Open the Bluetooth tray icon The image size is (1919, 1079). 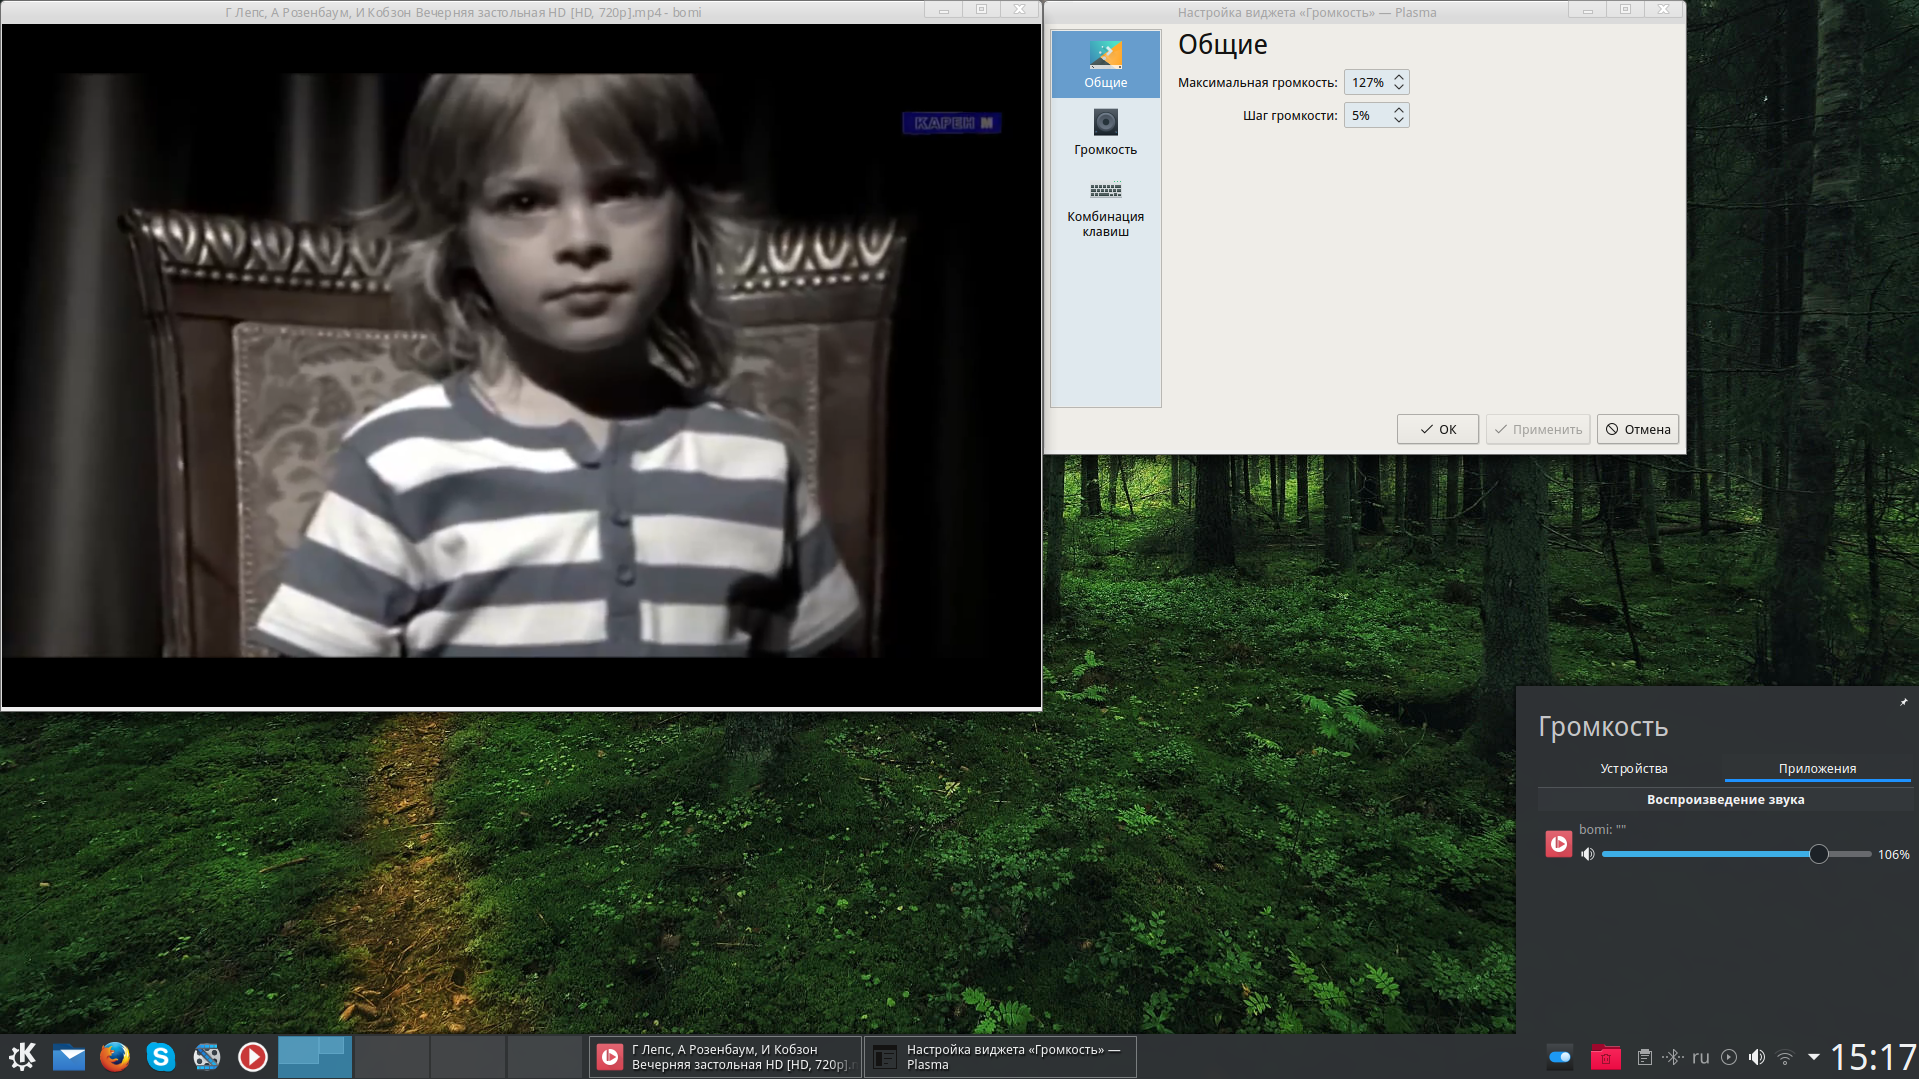pos(1673,1057)
